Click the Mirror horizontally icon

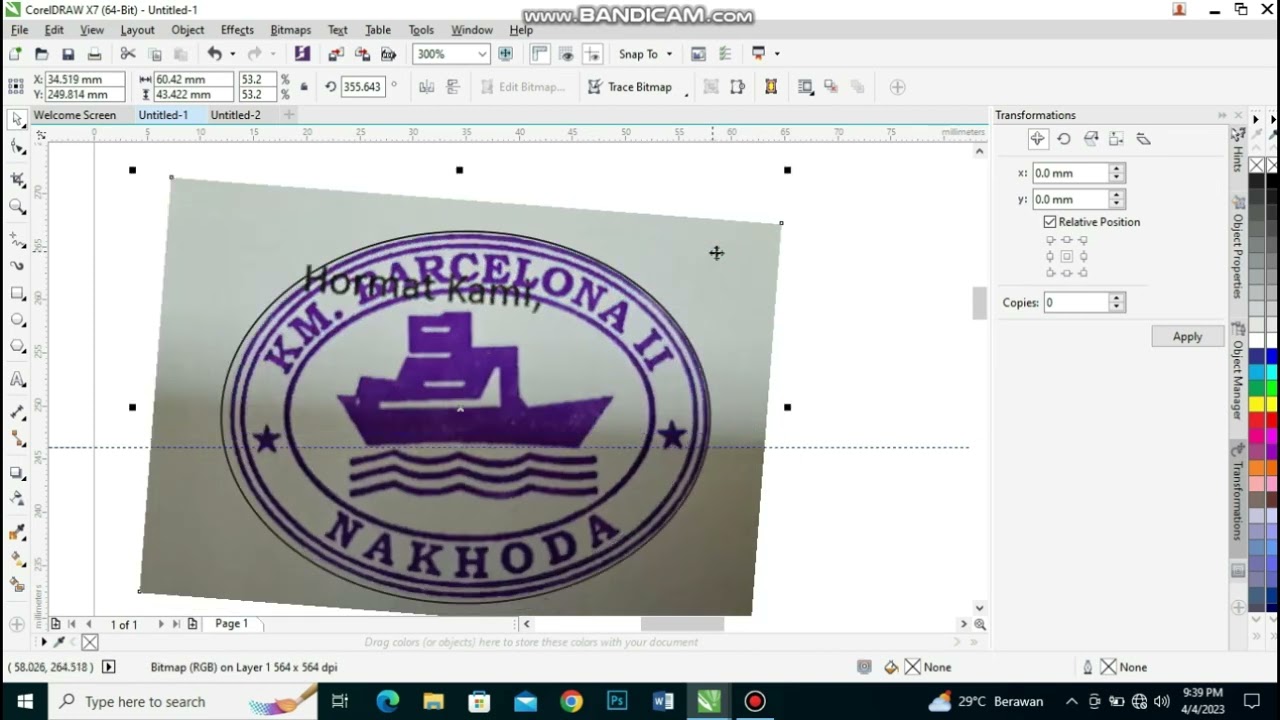(426, 87)
